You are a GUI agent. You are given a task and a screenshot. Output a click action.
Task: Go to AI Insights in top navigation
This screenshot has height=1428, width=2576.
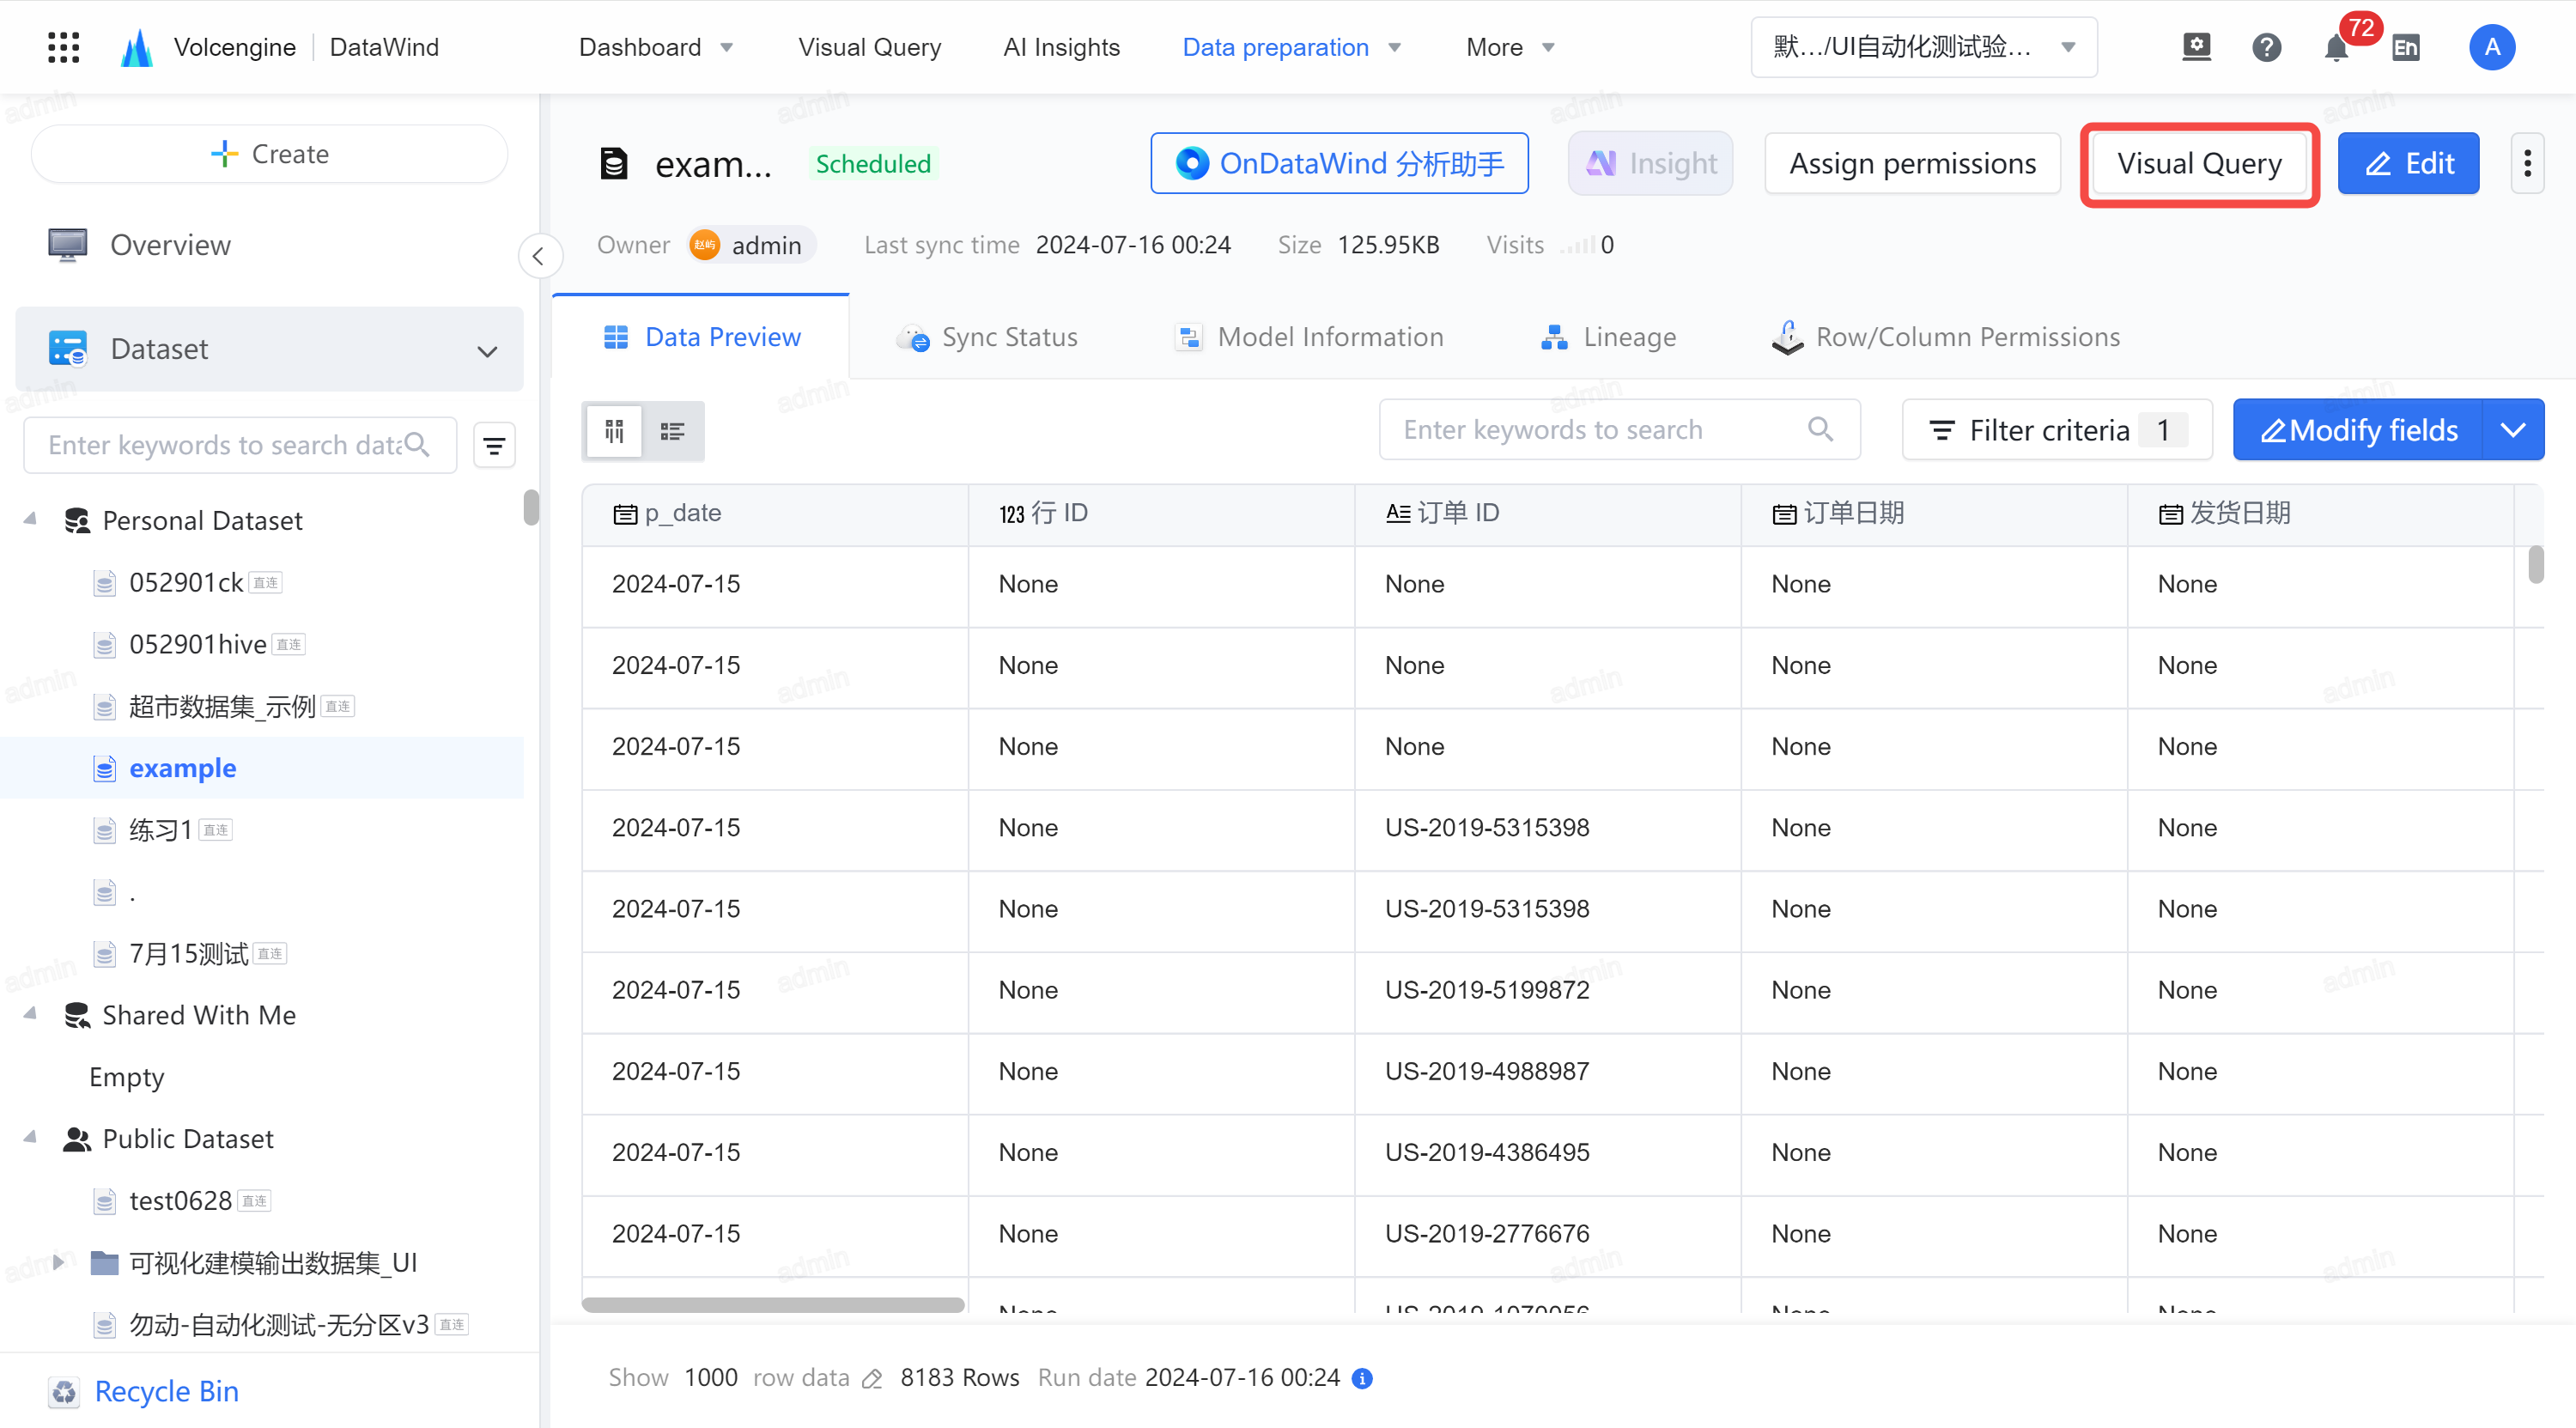[x=1061, y=47]
